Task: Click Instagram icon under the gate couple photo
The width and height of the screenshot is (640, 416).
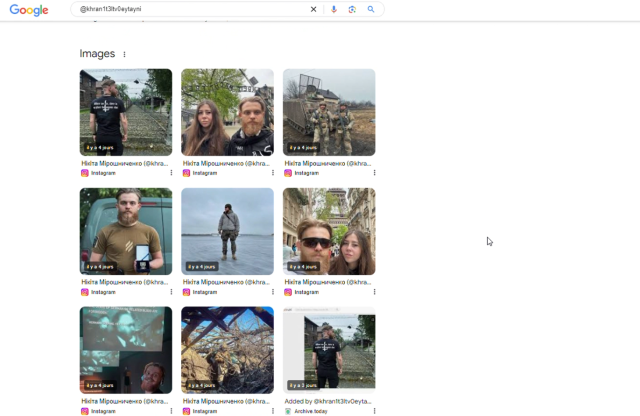Action: 186,173
